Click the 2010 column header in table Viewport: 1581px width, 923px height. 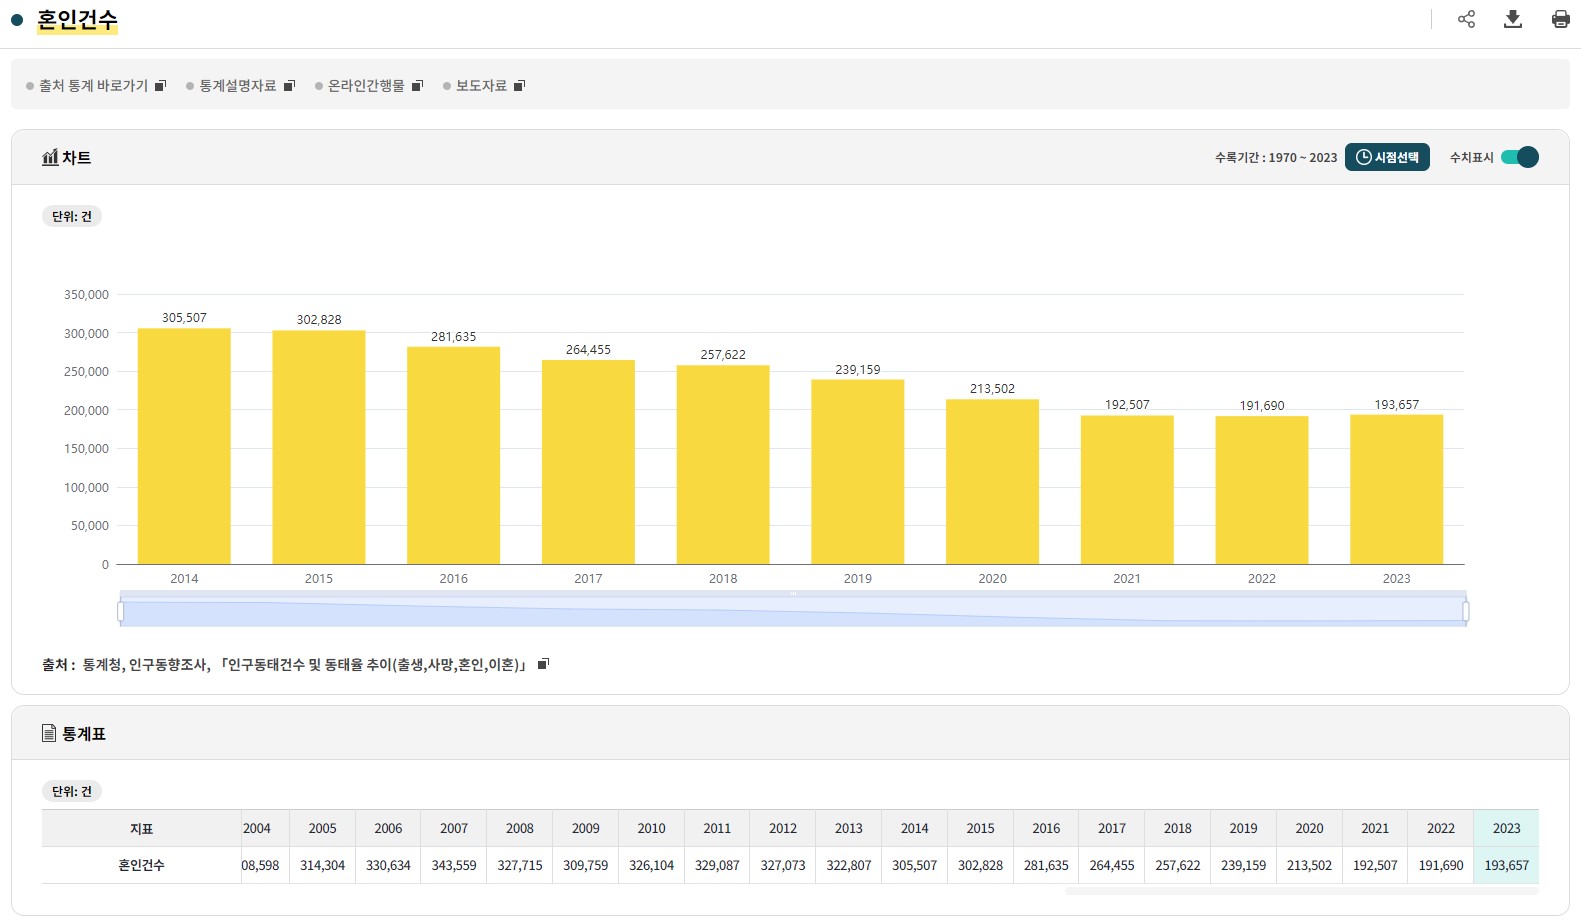(x=651, y=828)
